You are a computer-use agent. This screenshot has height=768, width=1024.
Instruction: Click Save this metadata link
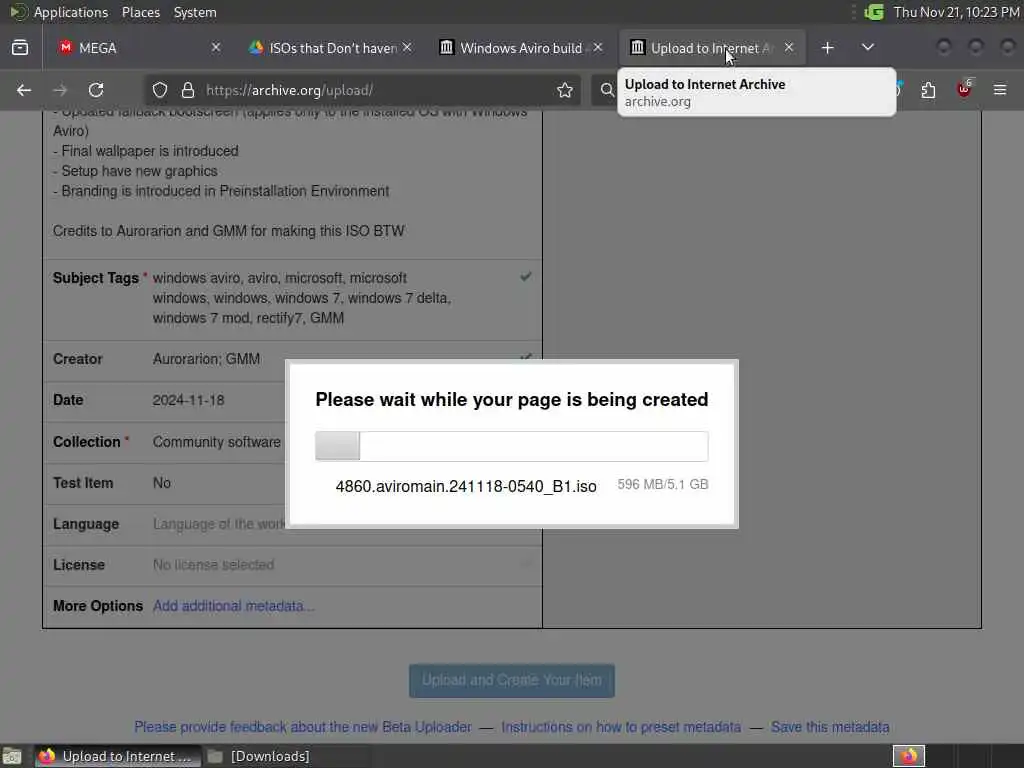coord(830,727)
